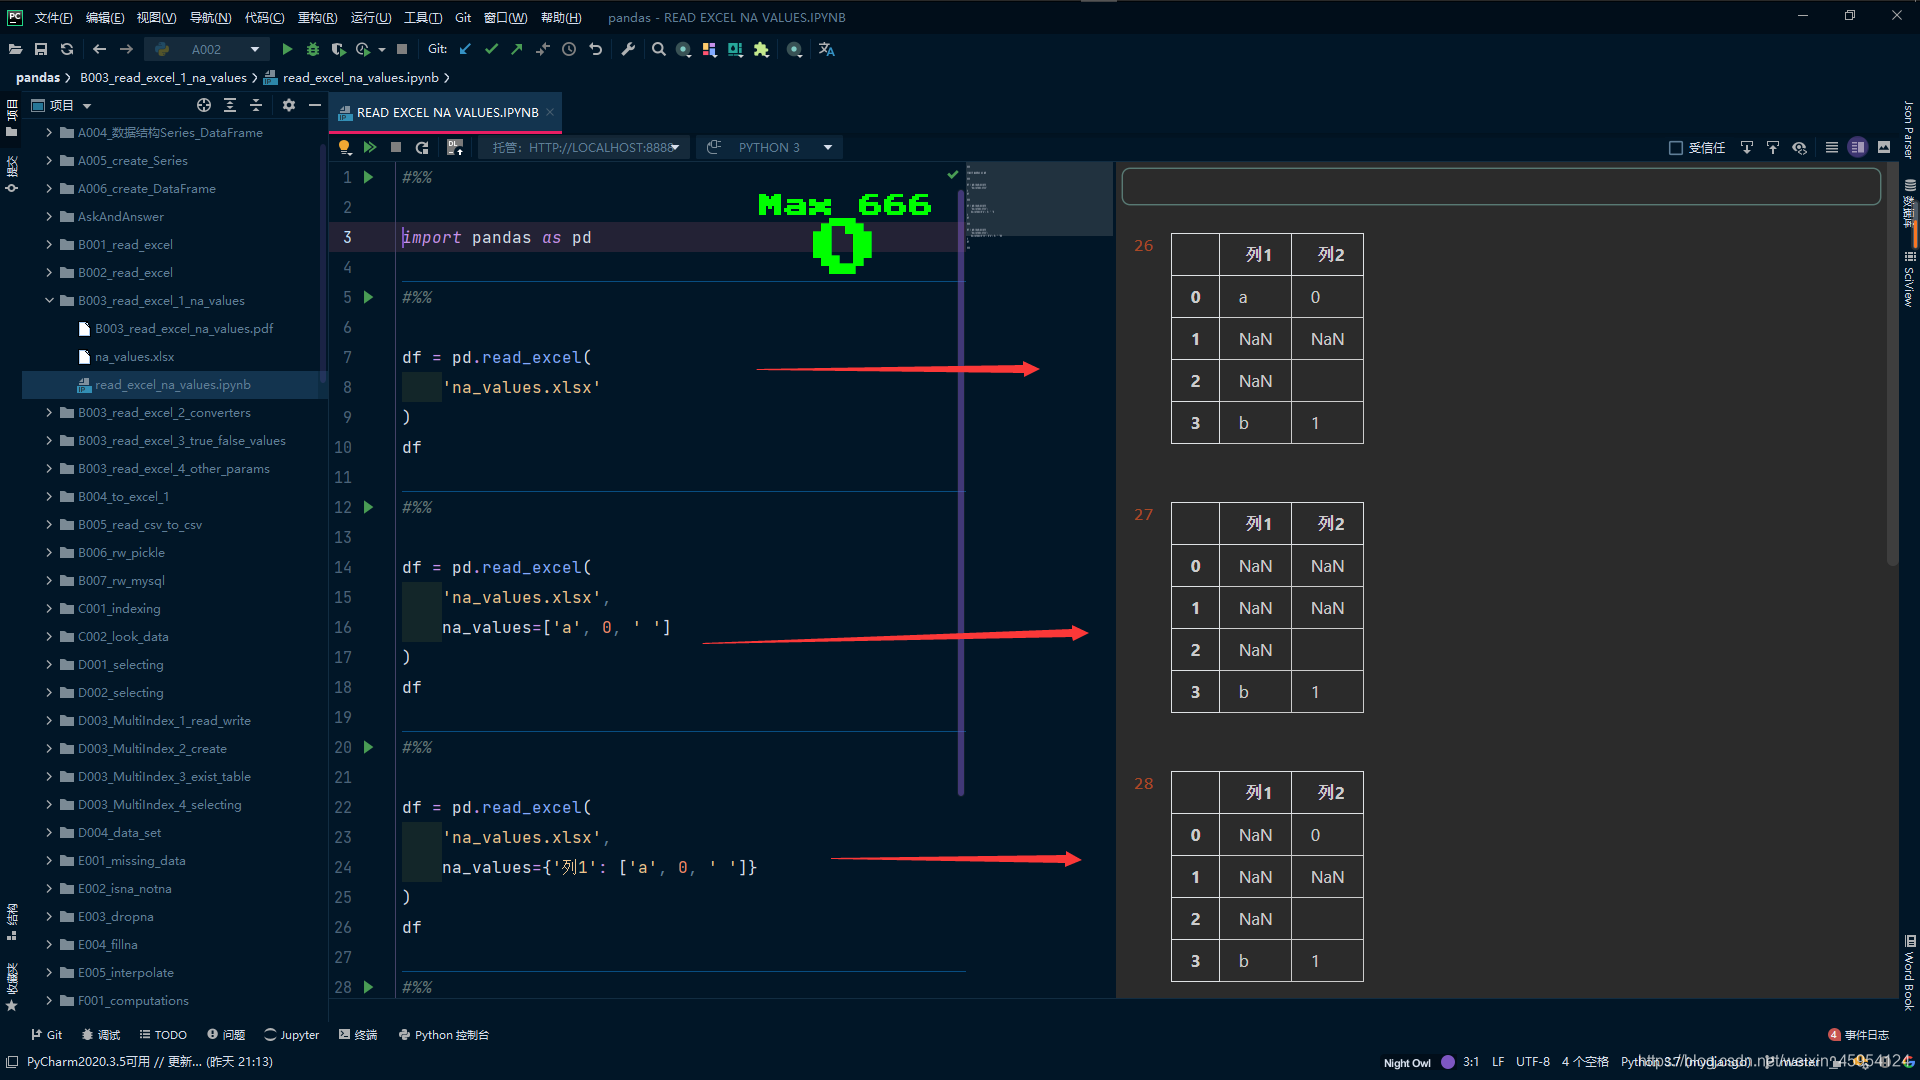Show Git history clock icon
The width and height of the screenshot is (1920, 1080).
[569, 49]
